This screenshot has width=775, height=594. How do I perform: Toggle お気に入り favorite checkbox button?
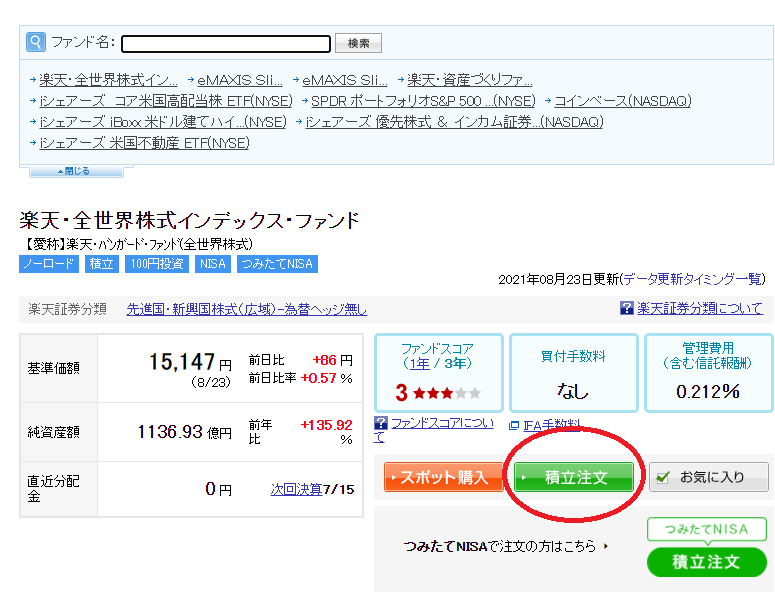tap(709, 477)
